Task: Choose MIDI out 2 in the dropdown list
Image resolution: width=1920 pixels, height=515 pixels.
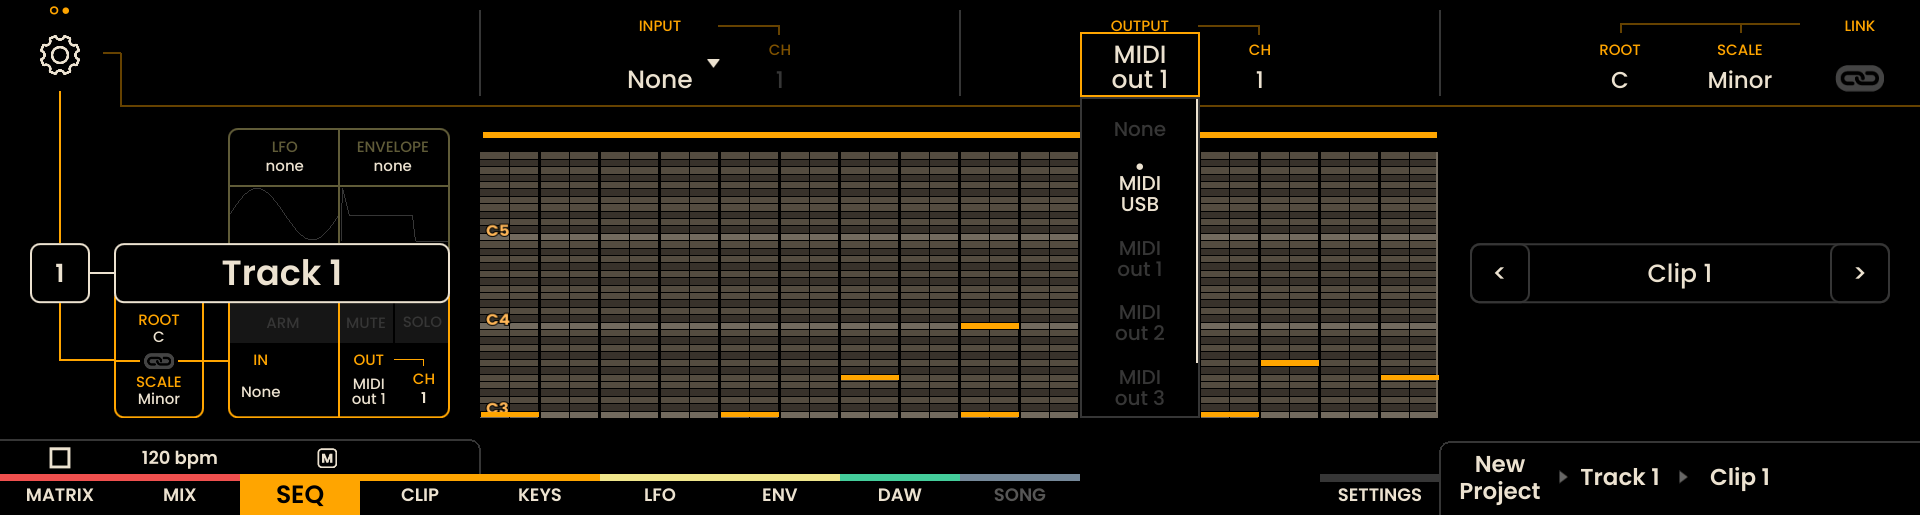Action: click(x=1140, y=322)
